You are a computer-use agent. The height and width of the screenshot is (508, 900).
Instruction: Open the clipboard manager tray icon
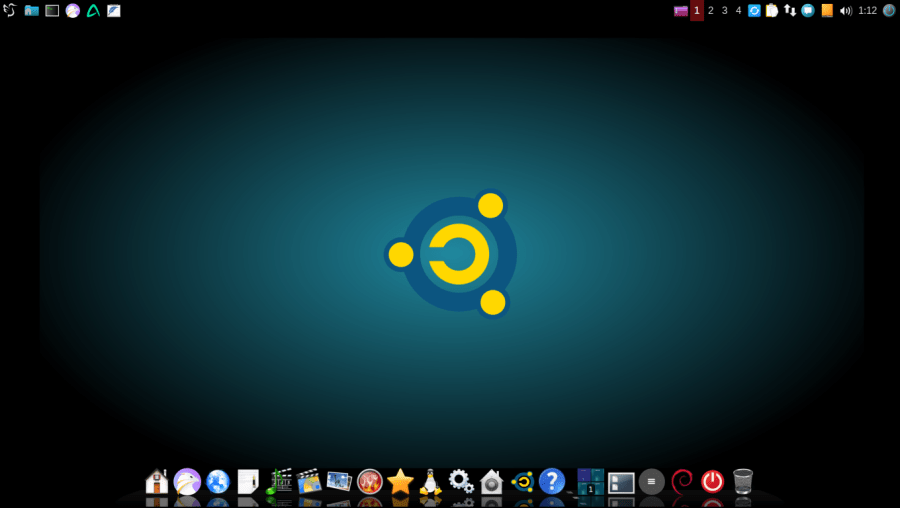tap(772, 11)
